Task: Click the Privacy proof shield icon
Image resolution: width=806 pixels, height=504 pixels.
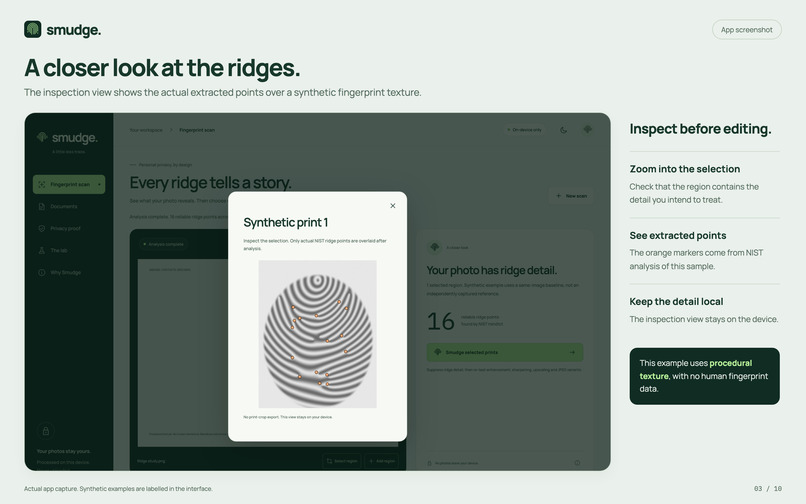Action: tap(42, 228)
